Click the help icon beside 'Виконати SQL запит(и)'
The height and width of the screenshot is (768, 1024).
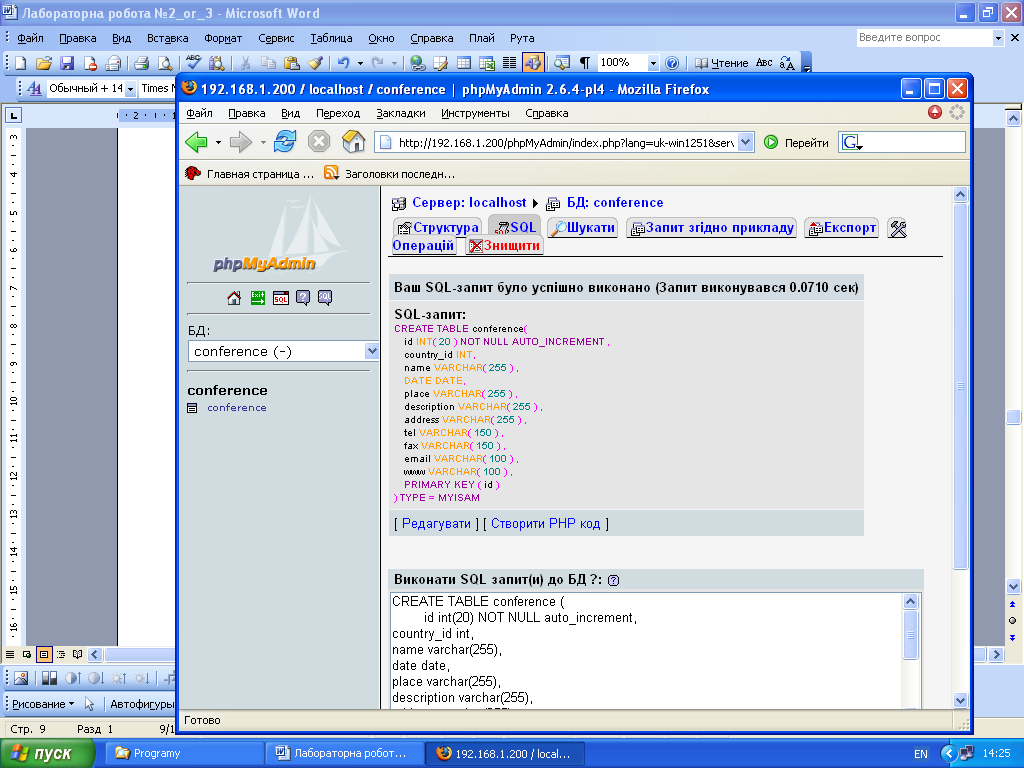(613, 580)
